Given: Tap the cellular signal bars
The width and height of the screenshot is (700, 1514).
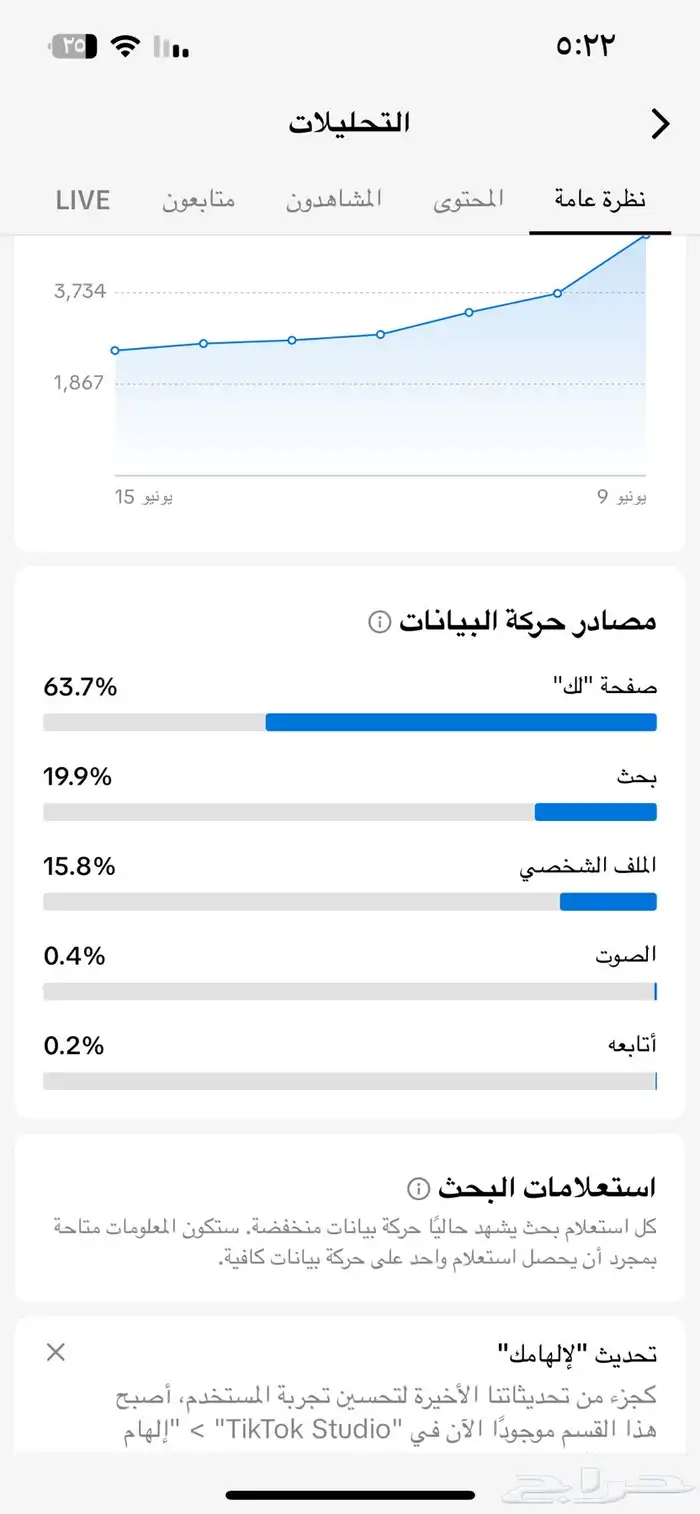Looking at the screenshot, I should tap(172, 46).
